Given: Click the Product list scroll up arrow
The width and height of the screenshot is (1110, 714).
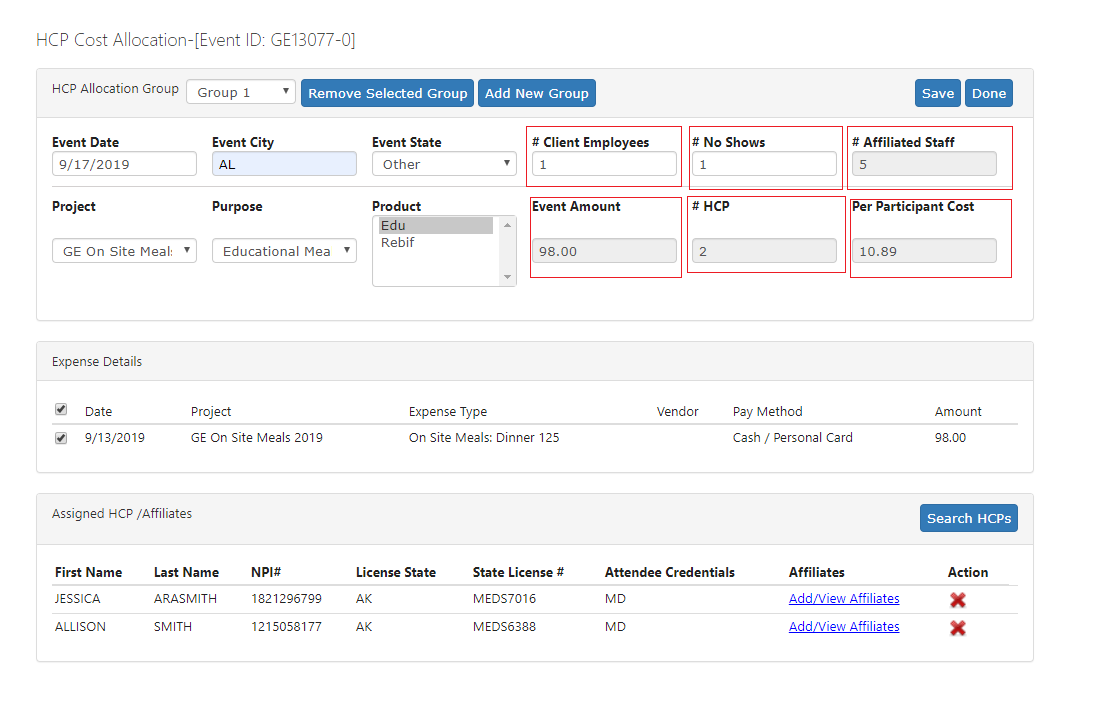Looking at the screenshot, I should tap(507, 225).
